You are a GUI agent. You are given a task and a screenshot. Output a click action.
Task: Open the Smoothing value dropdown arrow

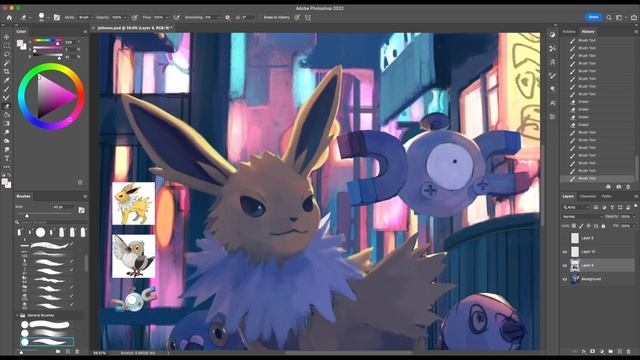[218, 18]
